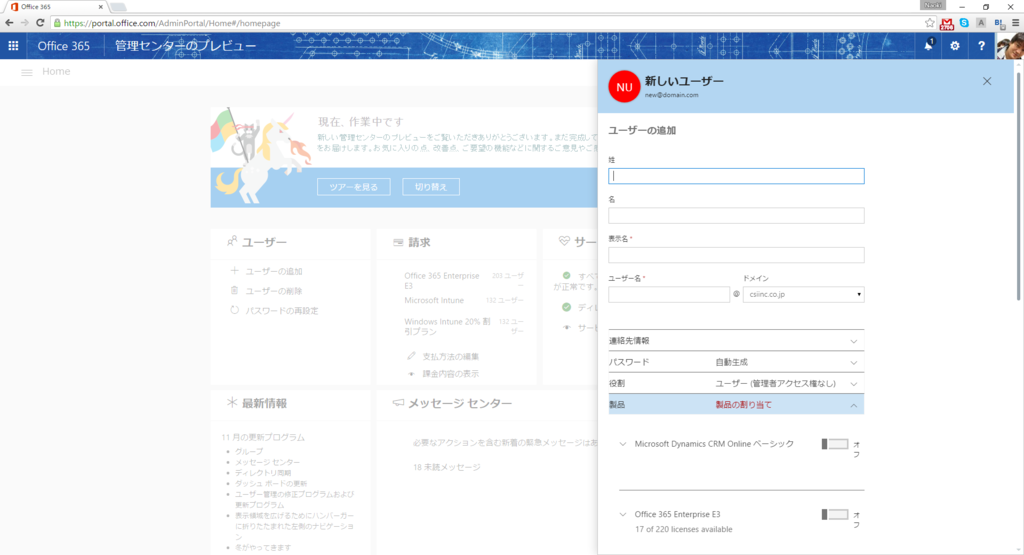Image resolution: width=1024 pixels, height=555 pixels.
Task: Click the red NU avatar circle
Action: 624,87
